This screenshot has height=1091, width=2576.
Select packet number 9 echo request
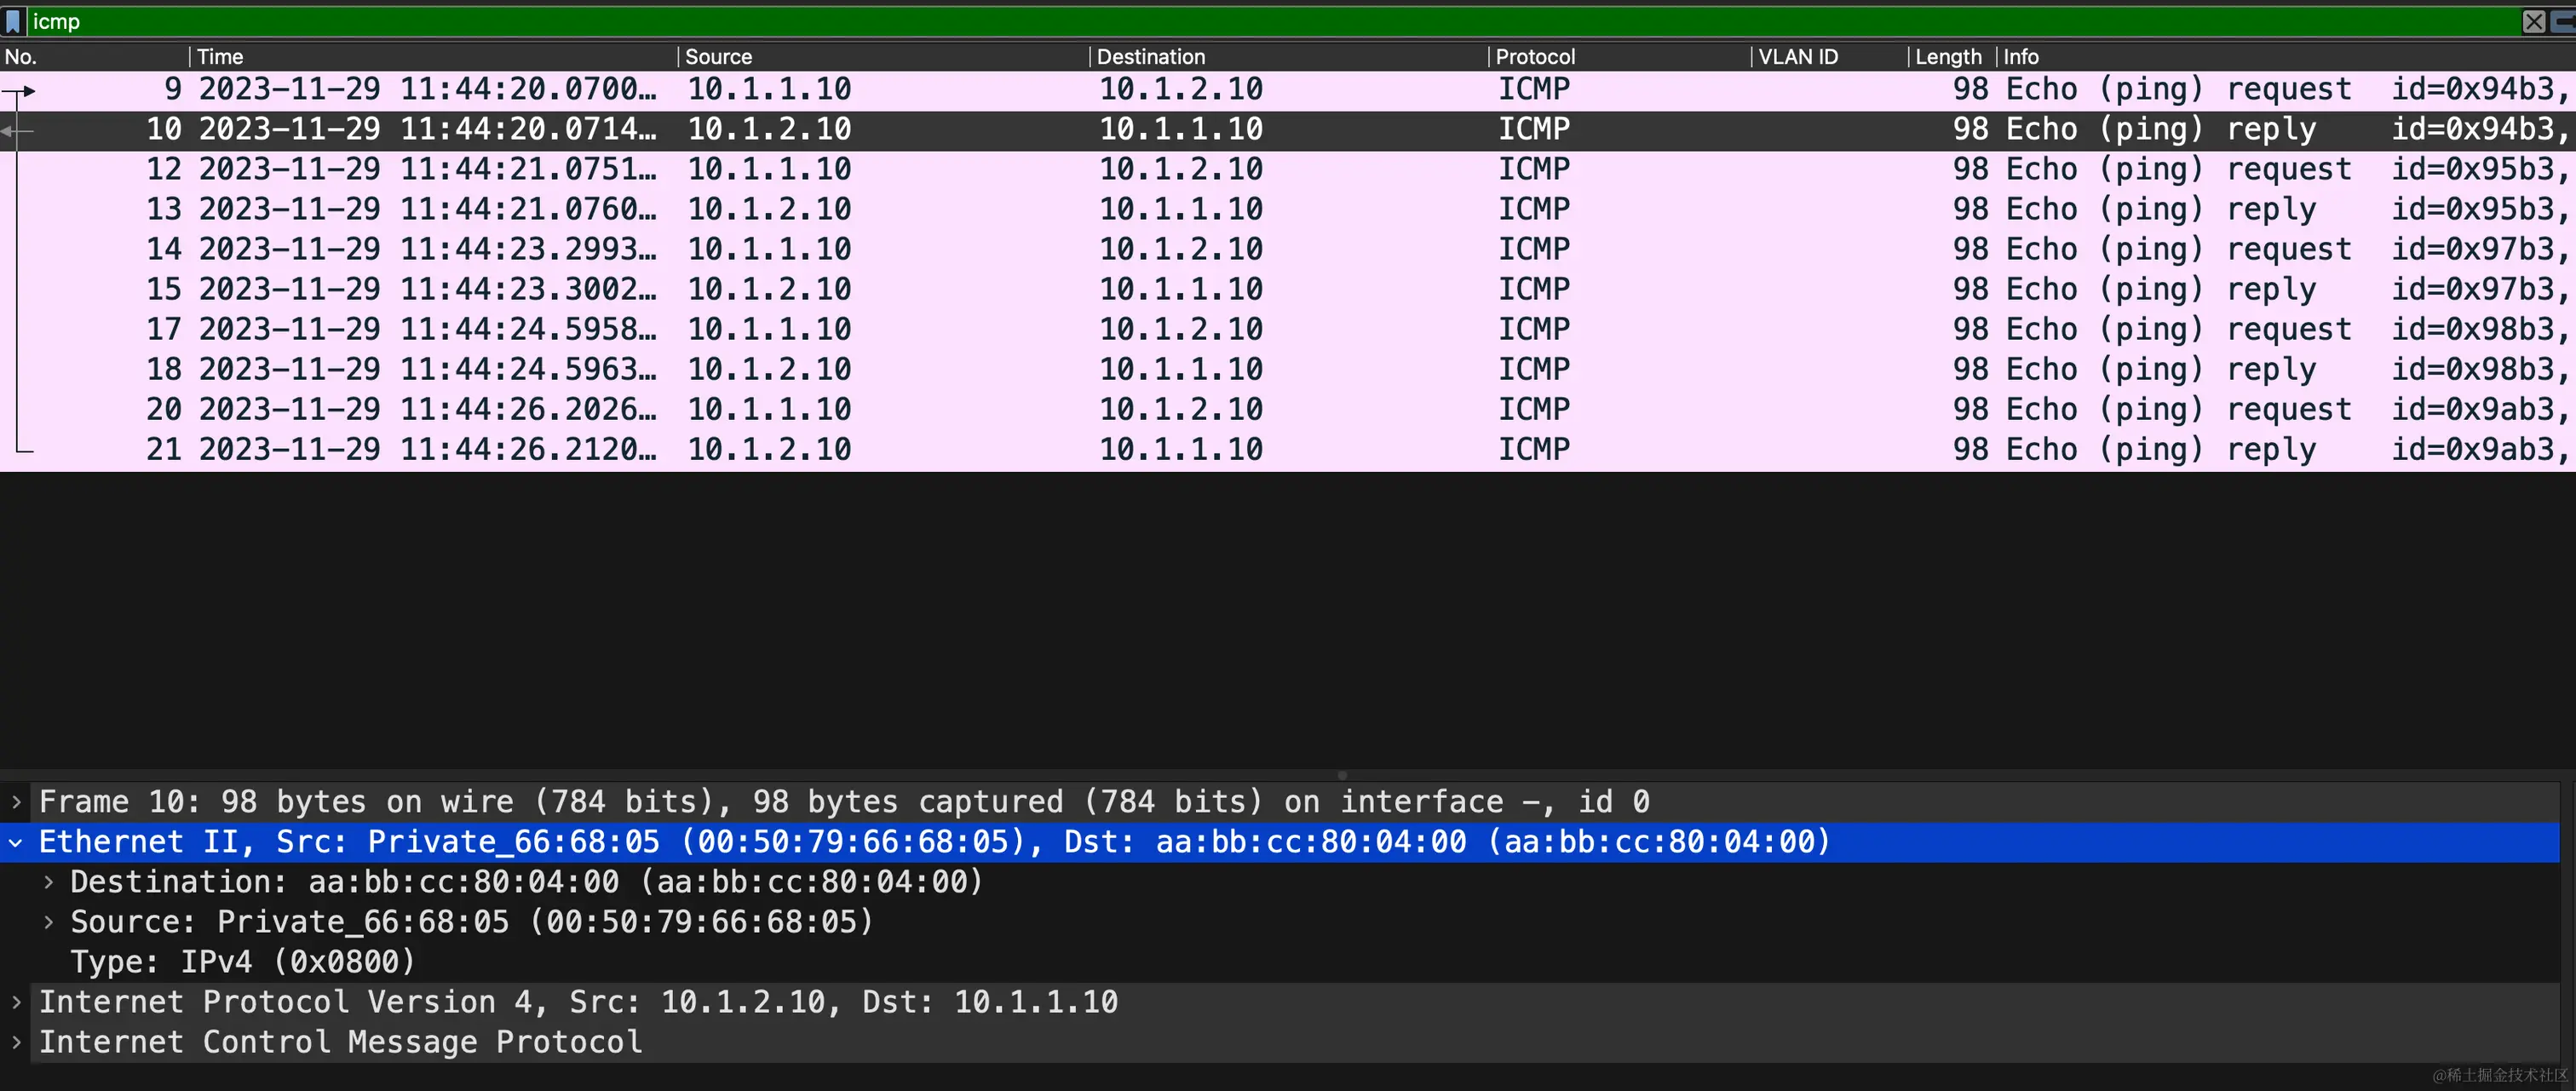[1000, 89]
